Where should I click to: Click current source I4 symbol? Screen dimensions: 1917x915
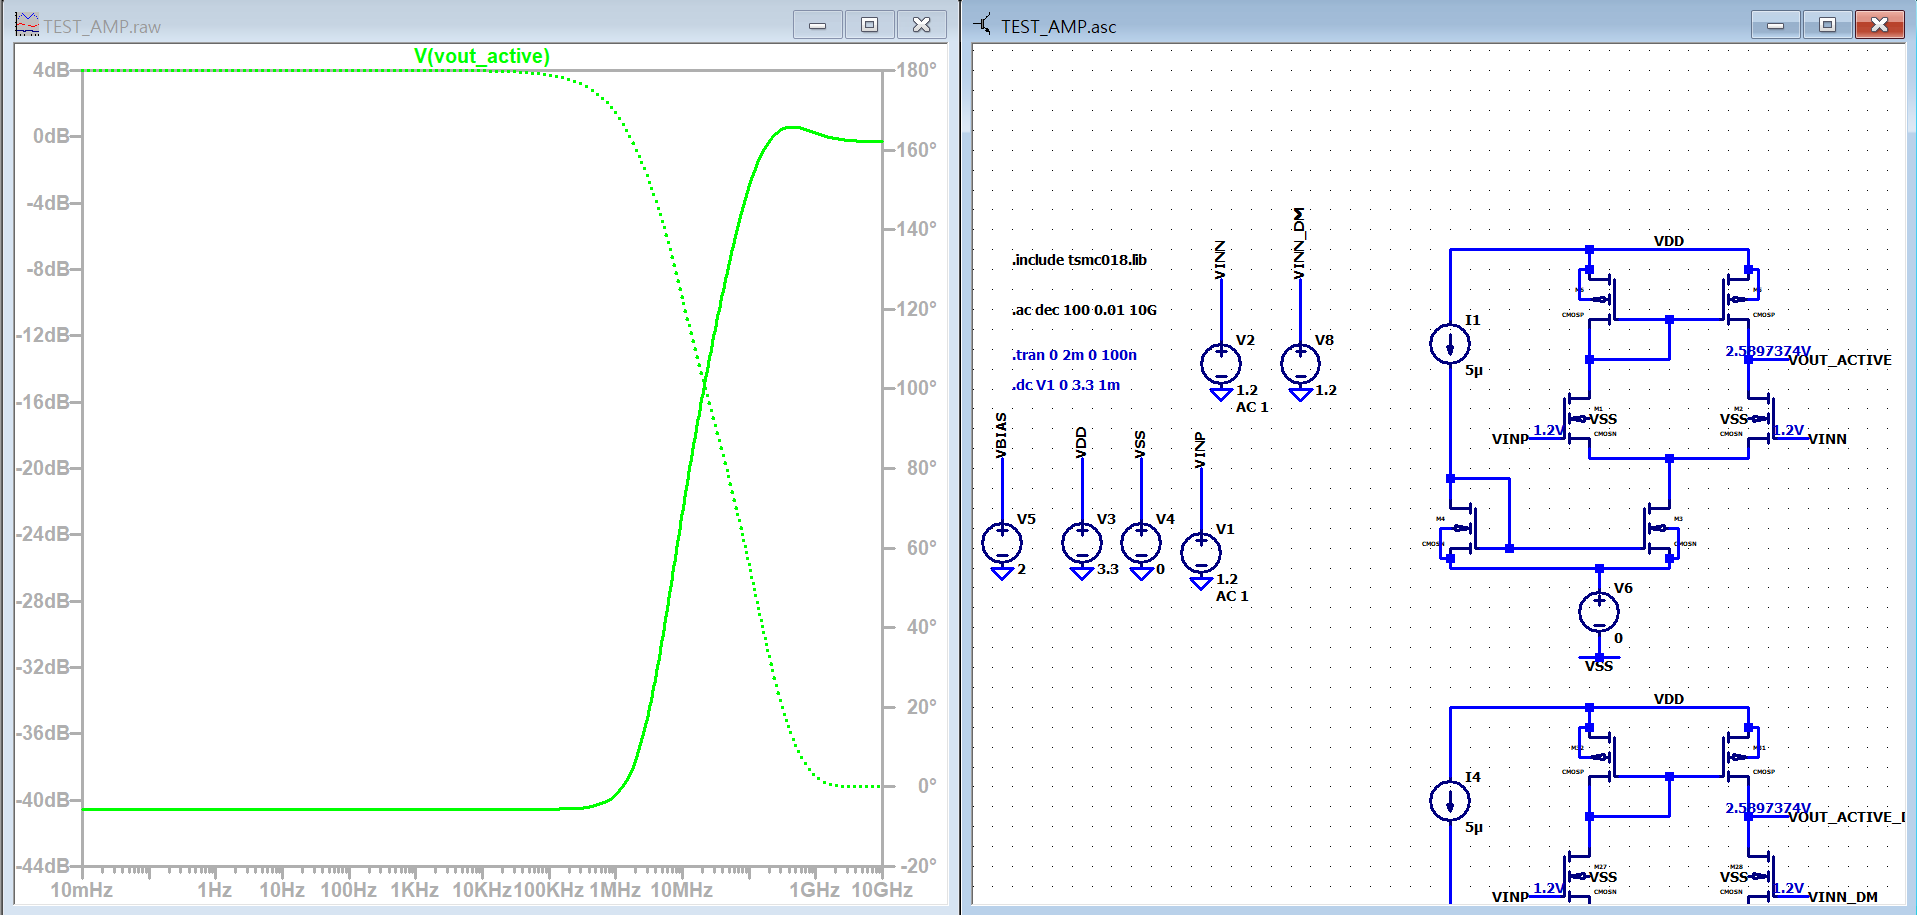[1450, 801]
